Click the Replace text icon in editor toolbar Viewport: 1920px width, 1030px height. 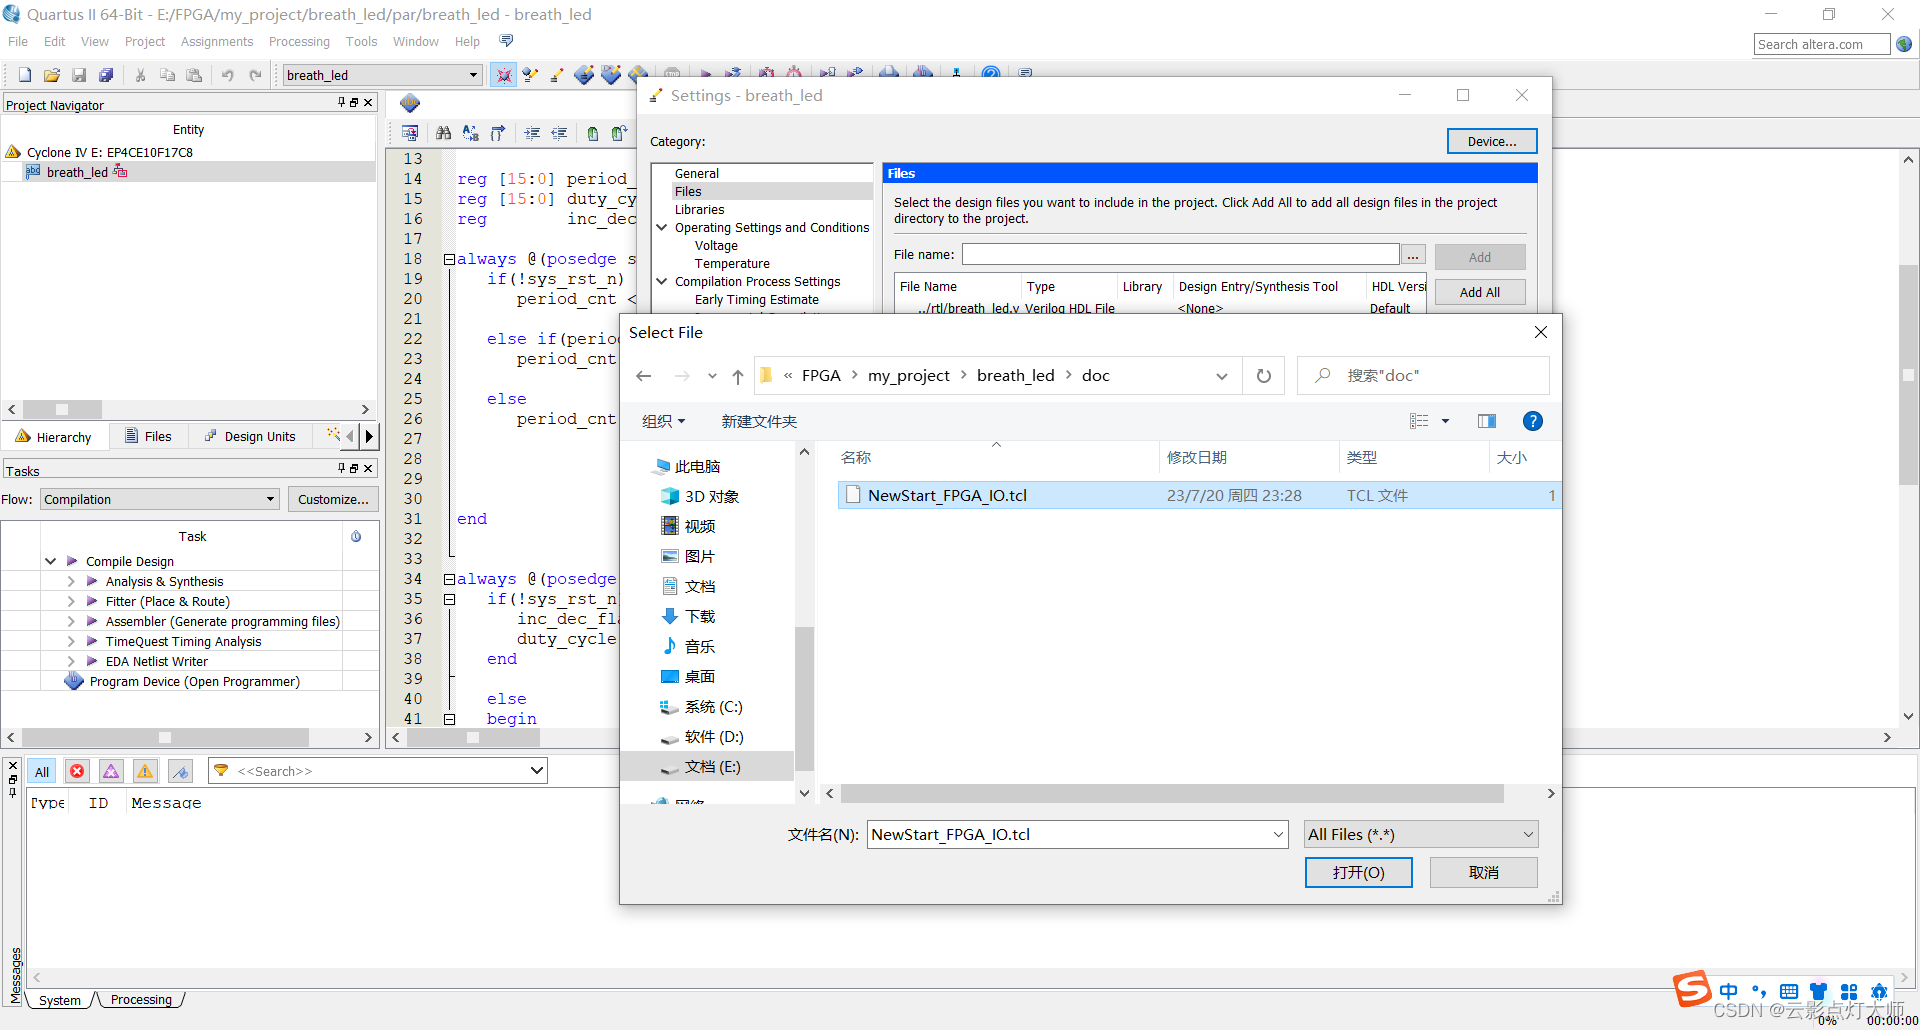[x=470, y=133]
